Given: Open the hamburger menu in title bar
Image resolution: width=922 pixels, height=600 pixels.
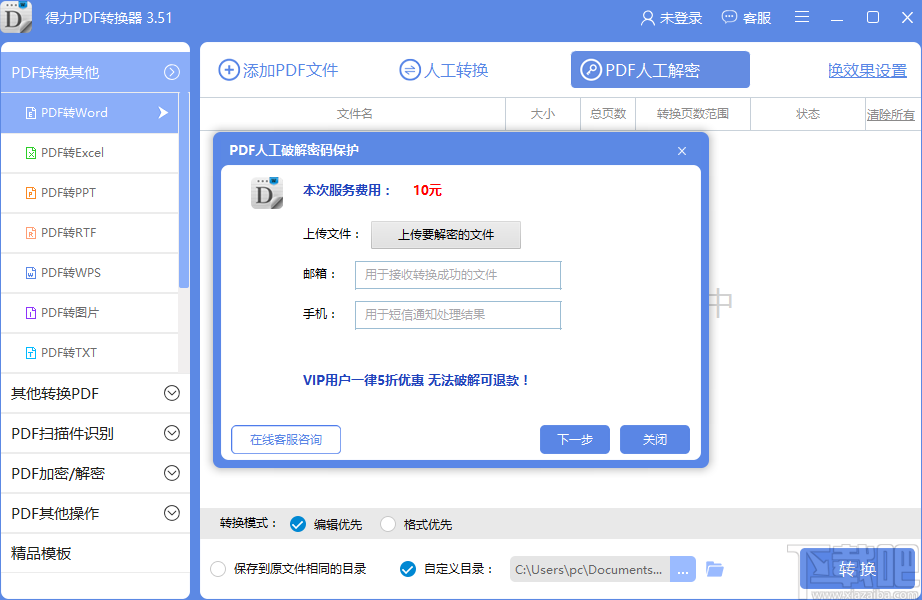Looking at the screenshot, I should (801, 17).
